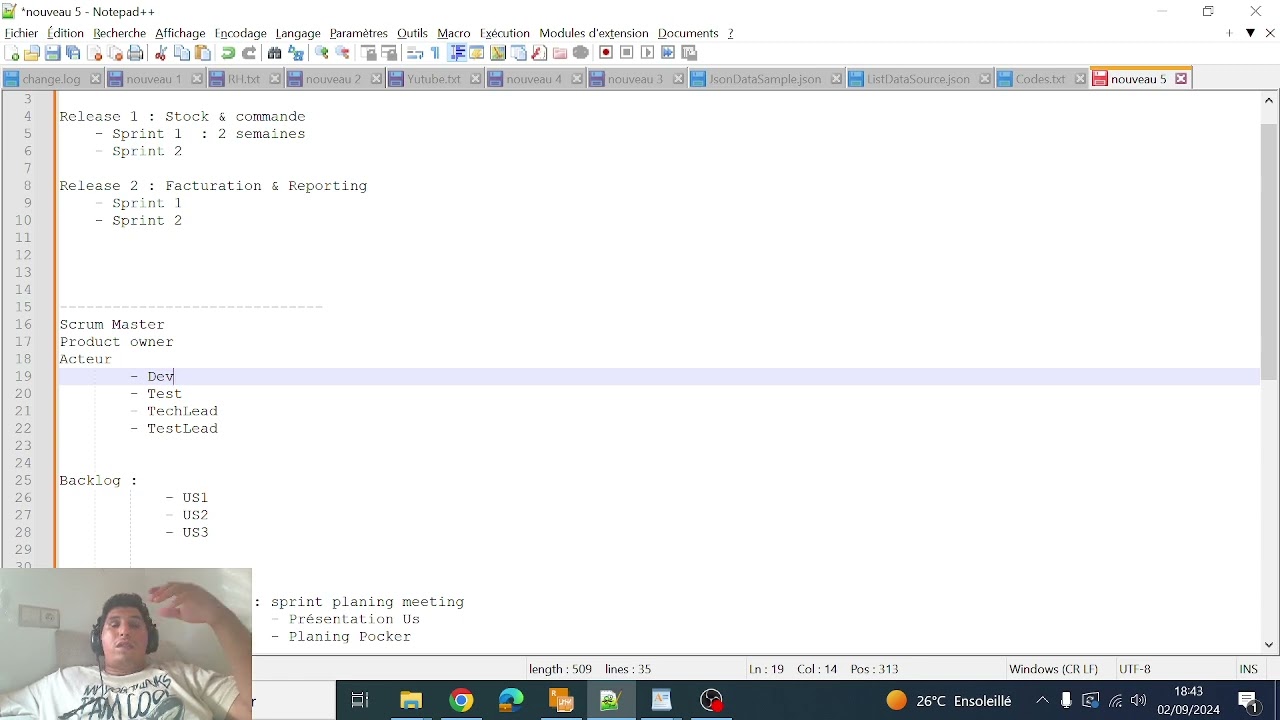Cut selection with the scissors icon
Viewport: 1280px width, 720px height.
click(161, 53)
